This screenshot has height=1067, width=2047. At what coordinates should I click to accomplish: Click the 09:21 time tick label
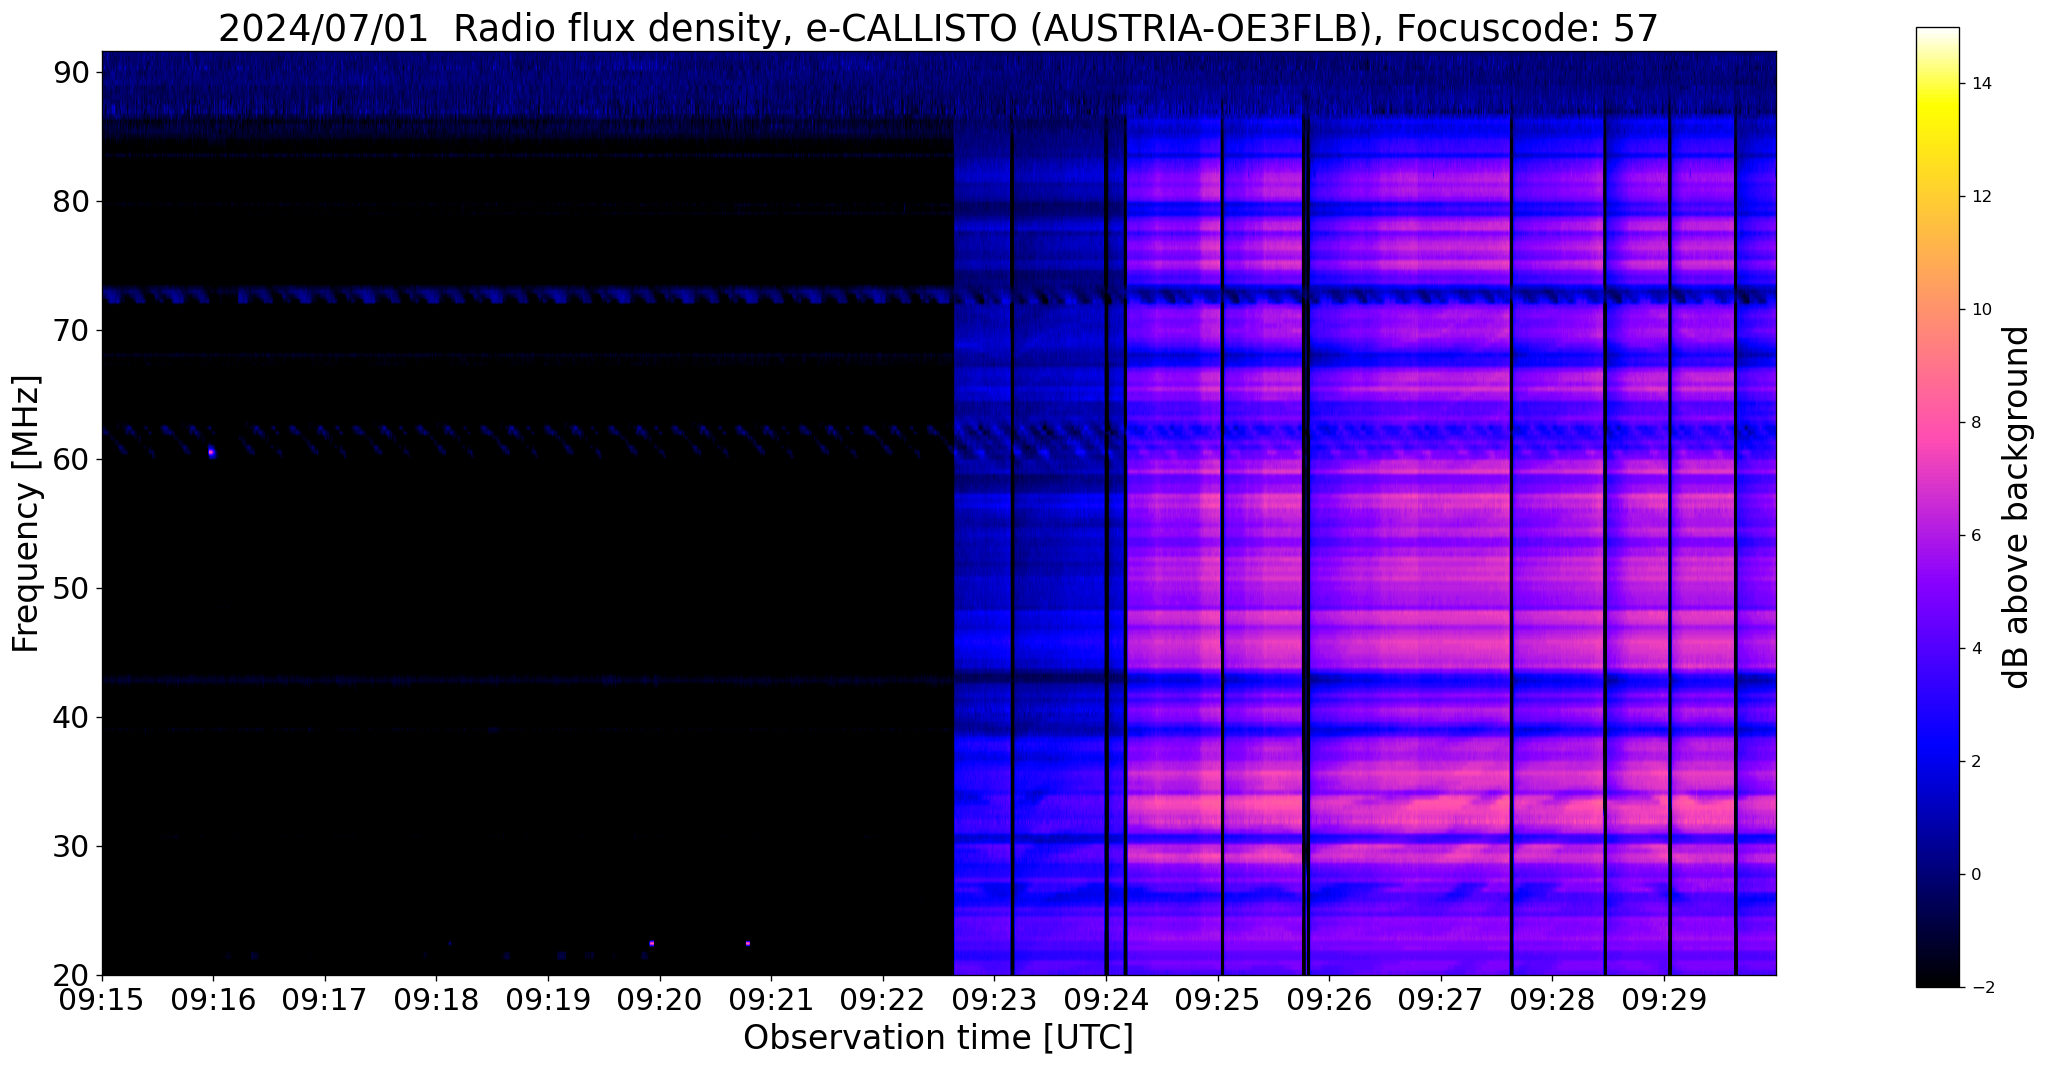point(771,999)
